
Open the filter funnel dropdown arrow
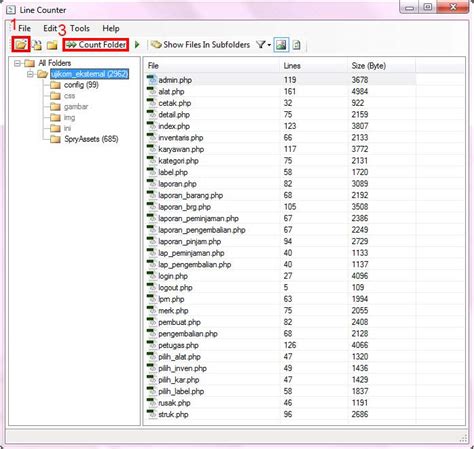click(x=269, y=45)
